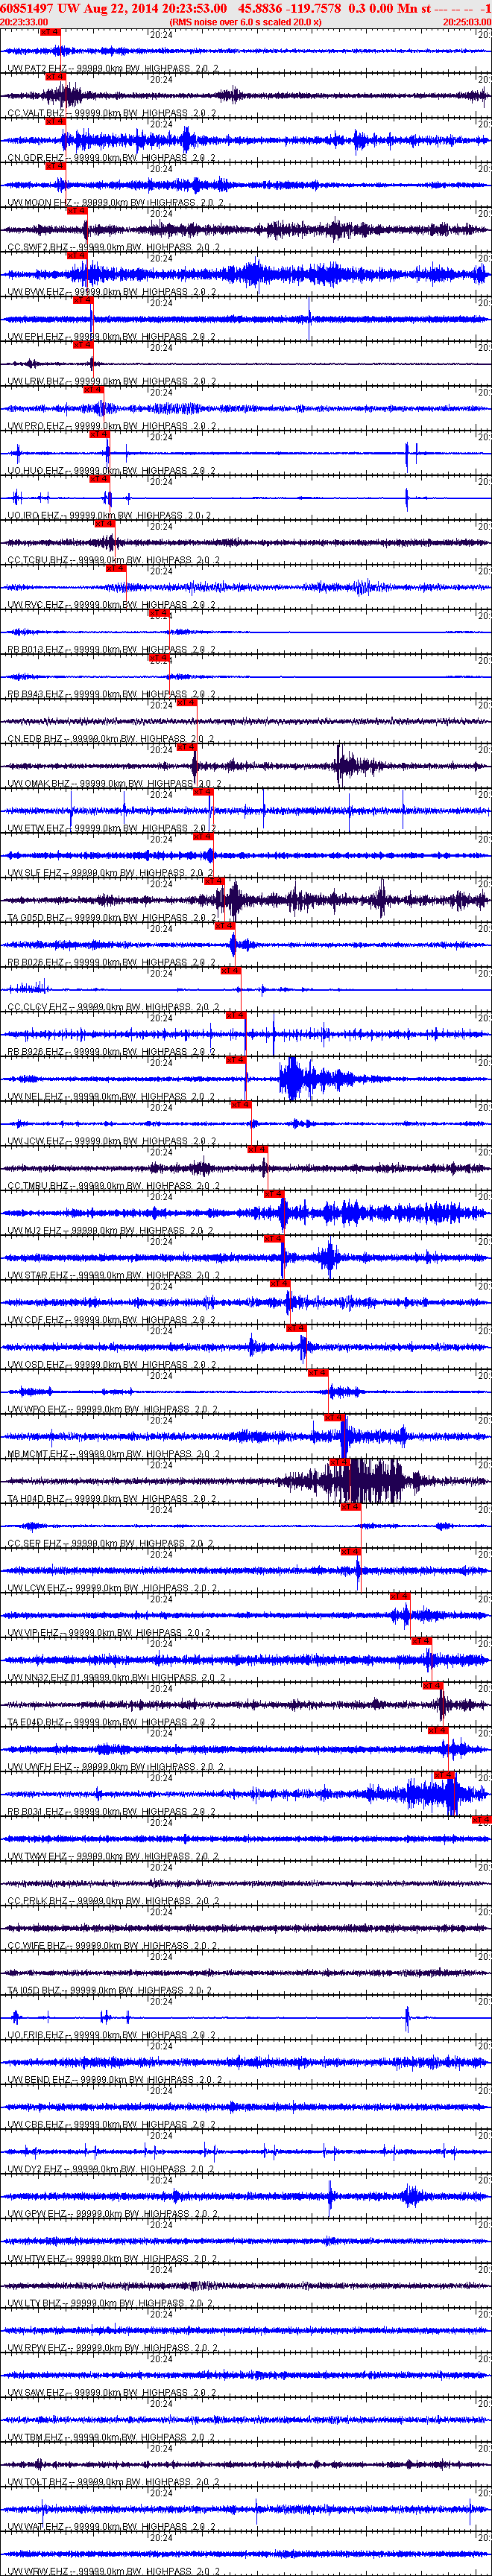492x2576 pixels.
Task: Select the UW.WPO.EHZ station label
Action: 112,1409
